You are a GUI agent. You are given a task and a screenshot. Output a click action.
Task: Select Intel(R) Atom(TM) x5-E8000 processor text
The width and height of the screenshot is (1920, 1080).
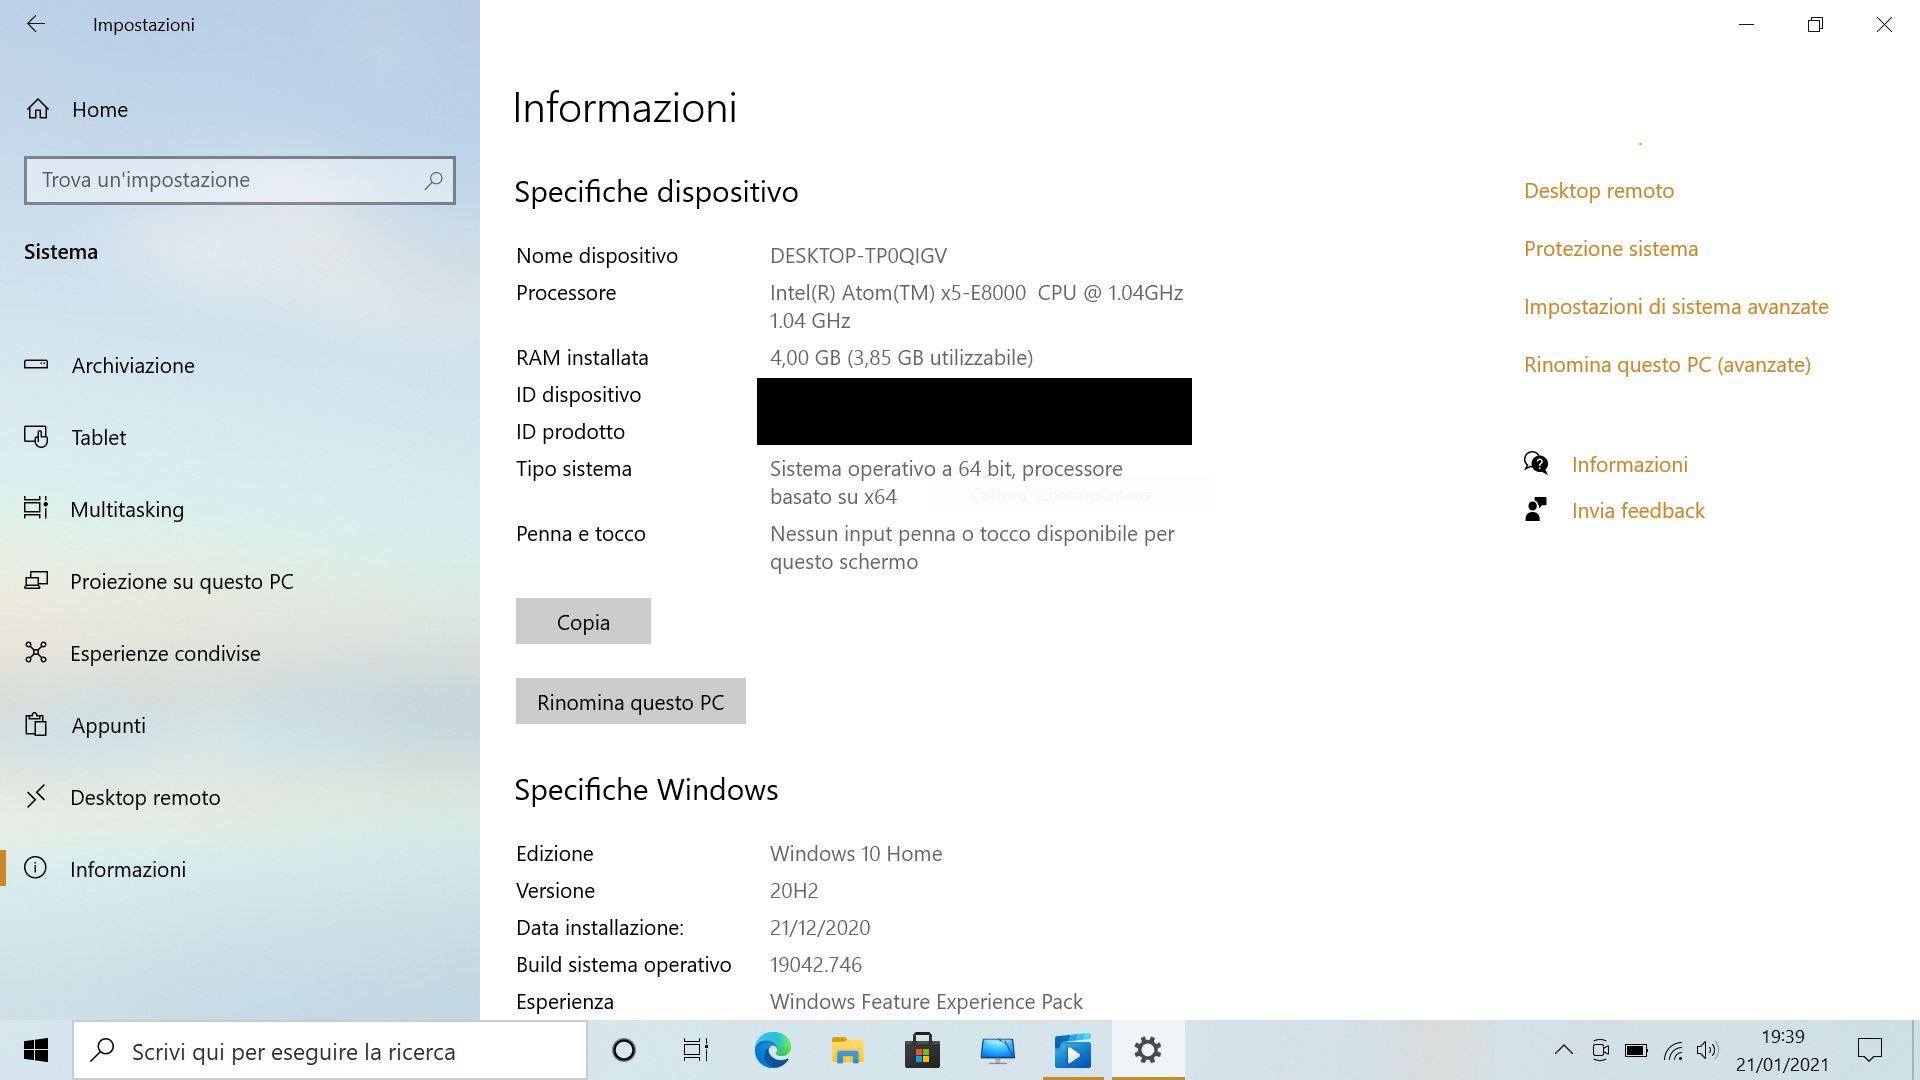976,306
